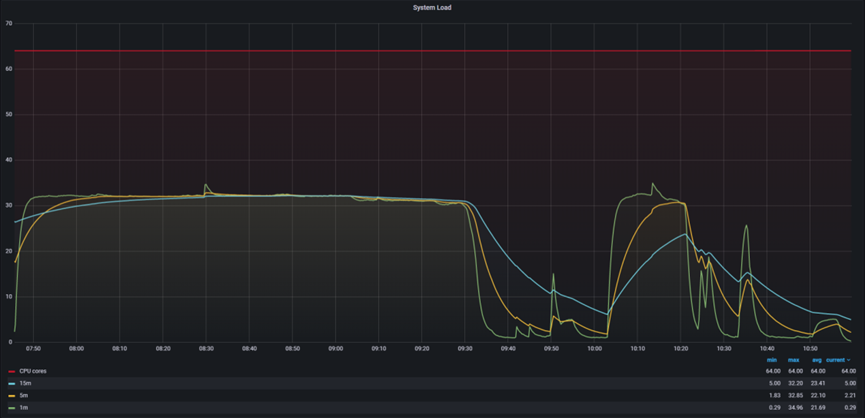Click the 10:20 time axis label
The image size is (865, 418).
pos(681,349)
